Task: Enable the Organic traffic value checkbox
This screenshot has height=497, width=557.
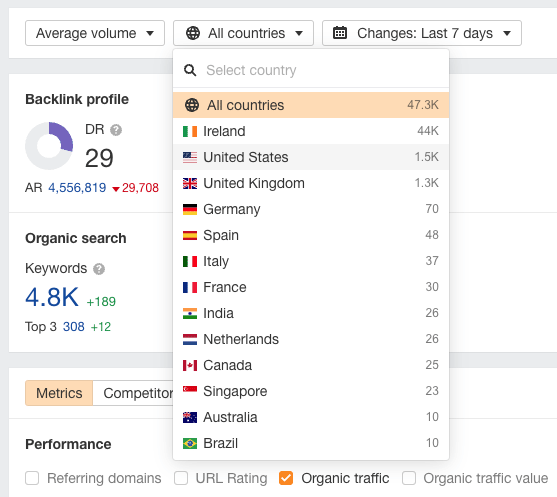Action: point(409,478)
